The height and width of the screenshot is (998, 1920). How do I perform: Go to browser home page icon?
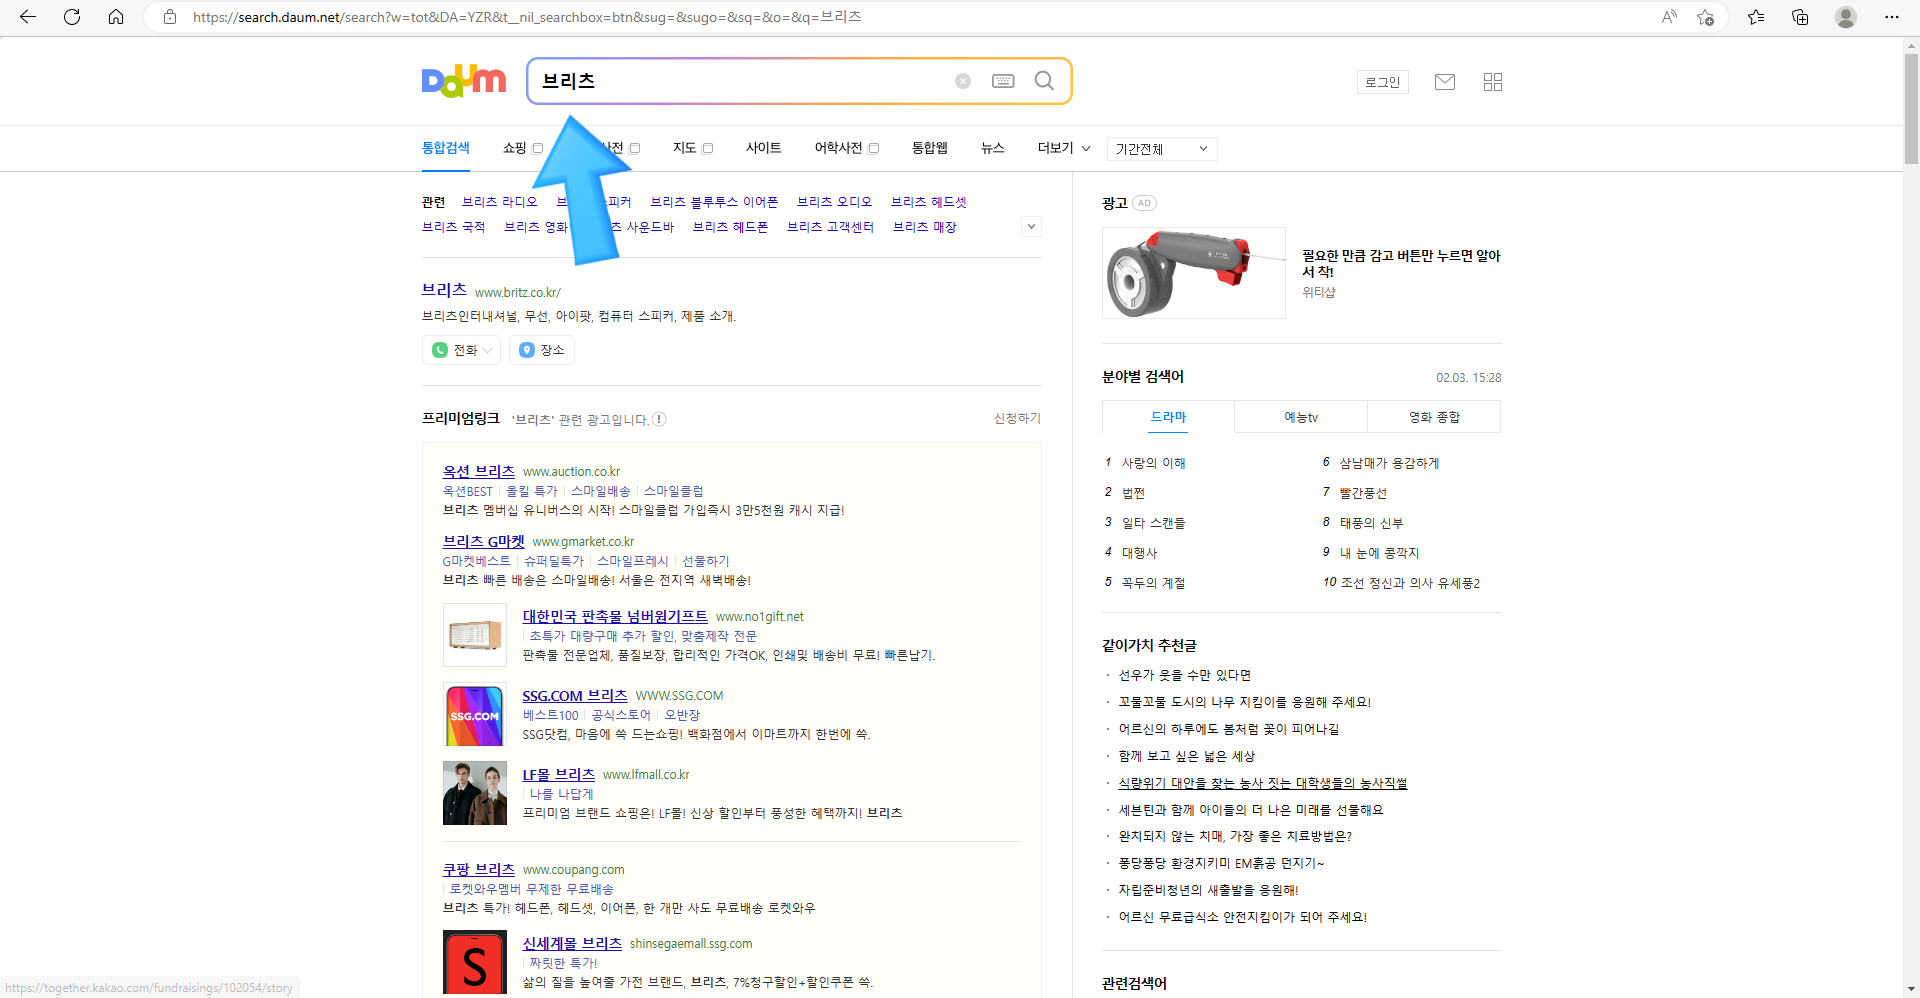coord(116,17)
